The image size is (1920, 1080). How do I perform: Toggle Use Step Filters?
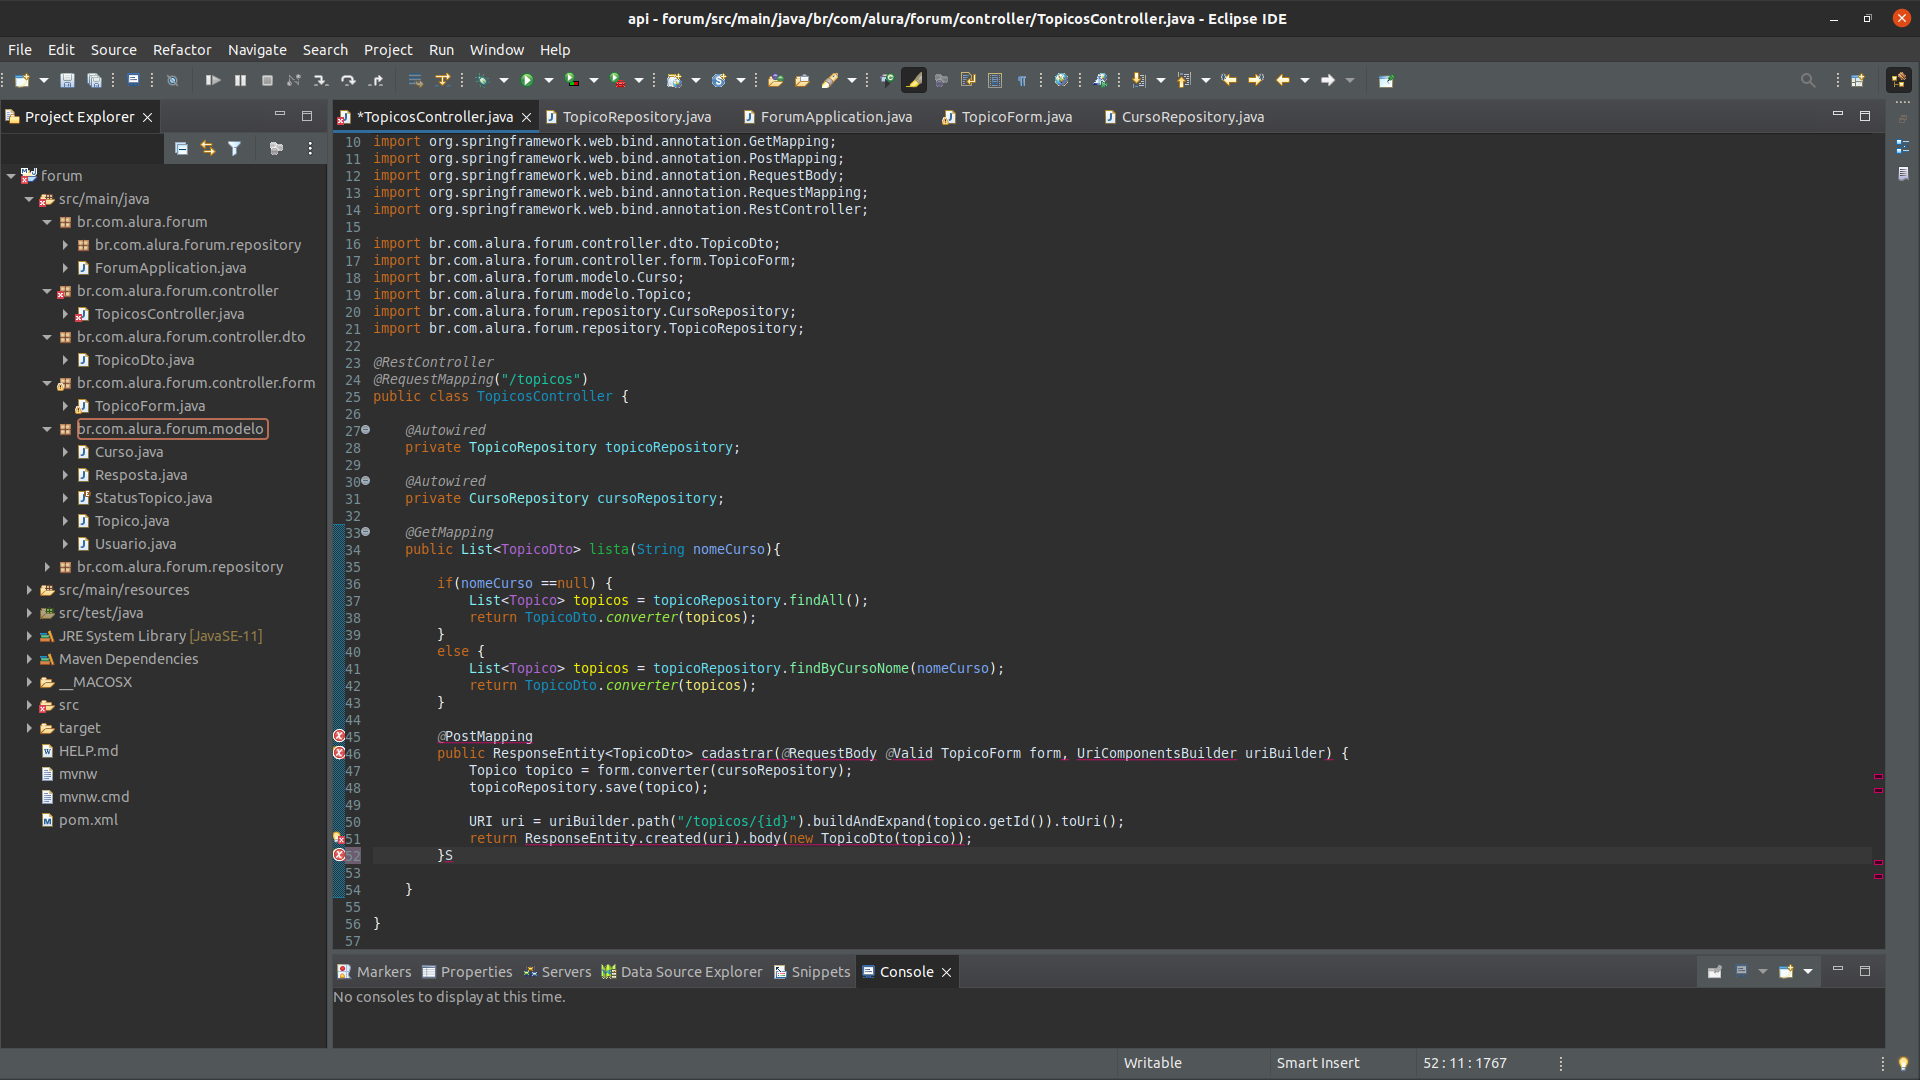[443, 80]
